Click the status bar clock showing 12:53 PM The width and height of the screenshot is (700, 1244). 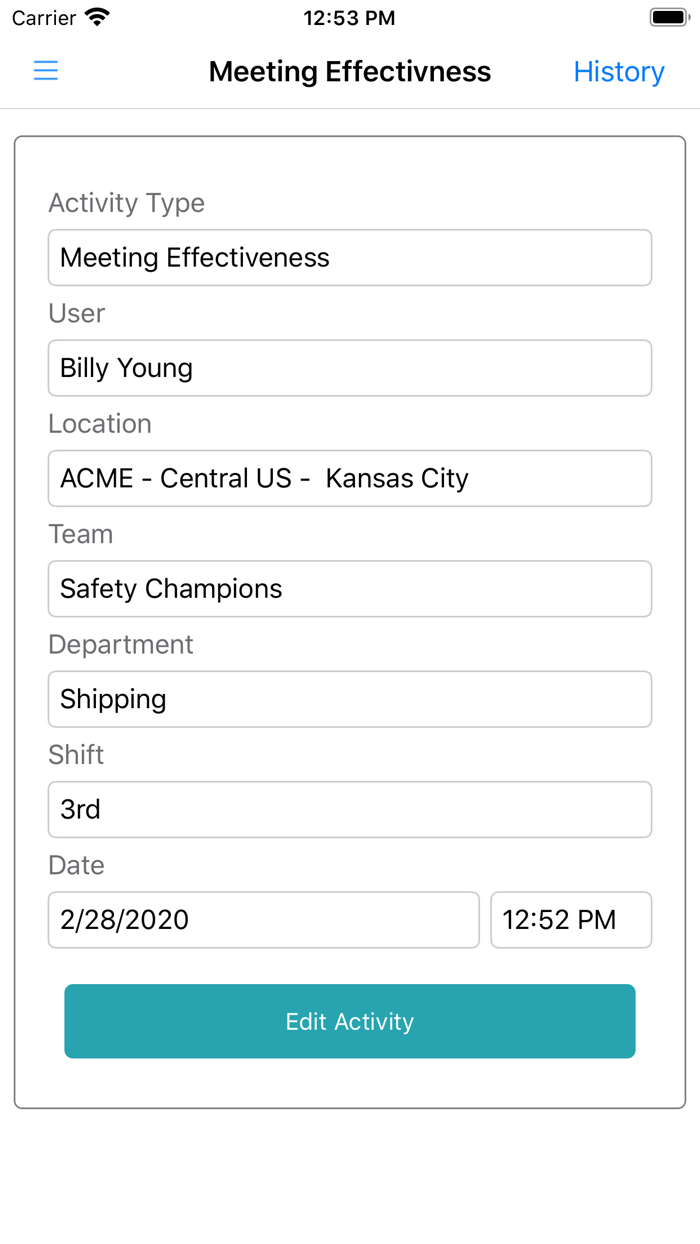point(349,17)
